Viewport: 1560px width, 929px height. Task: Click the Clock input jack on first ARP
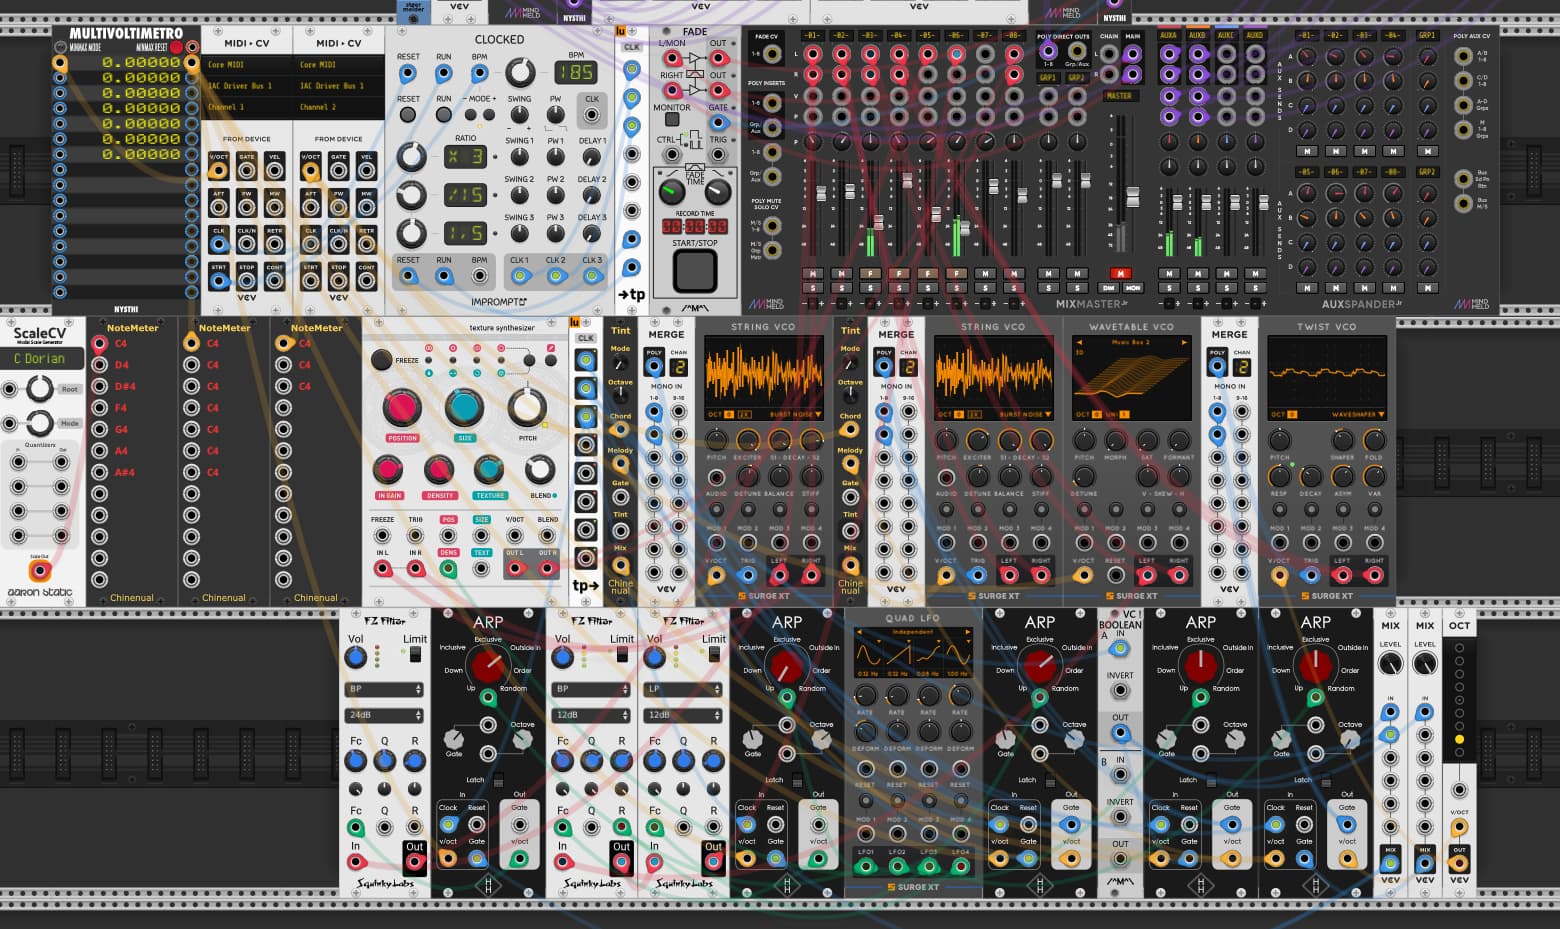[x=448, y=825]
